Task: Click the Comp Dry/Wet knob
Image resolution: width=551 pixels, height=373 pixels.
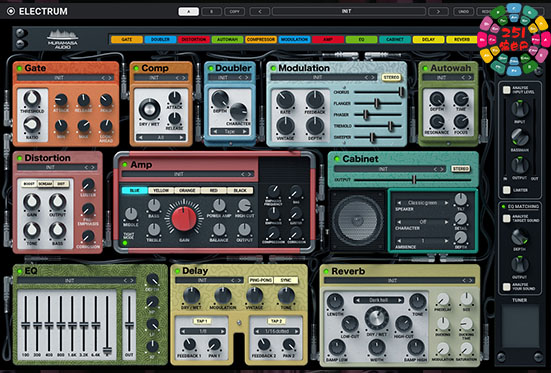Action: pyautogui.click(x=149, y=109)
